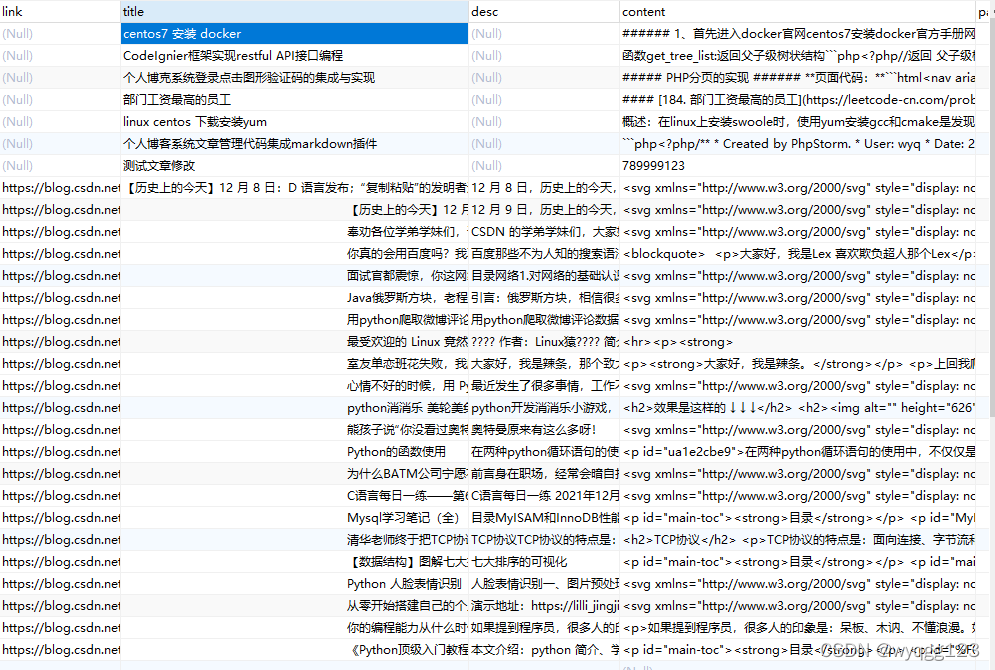Select desc cell '百度那些不为人知的搜索语'
Image resolution: width=995 pixels, height=670 pixels.
pos(544,254)
